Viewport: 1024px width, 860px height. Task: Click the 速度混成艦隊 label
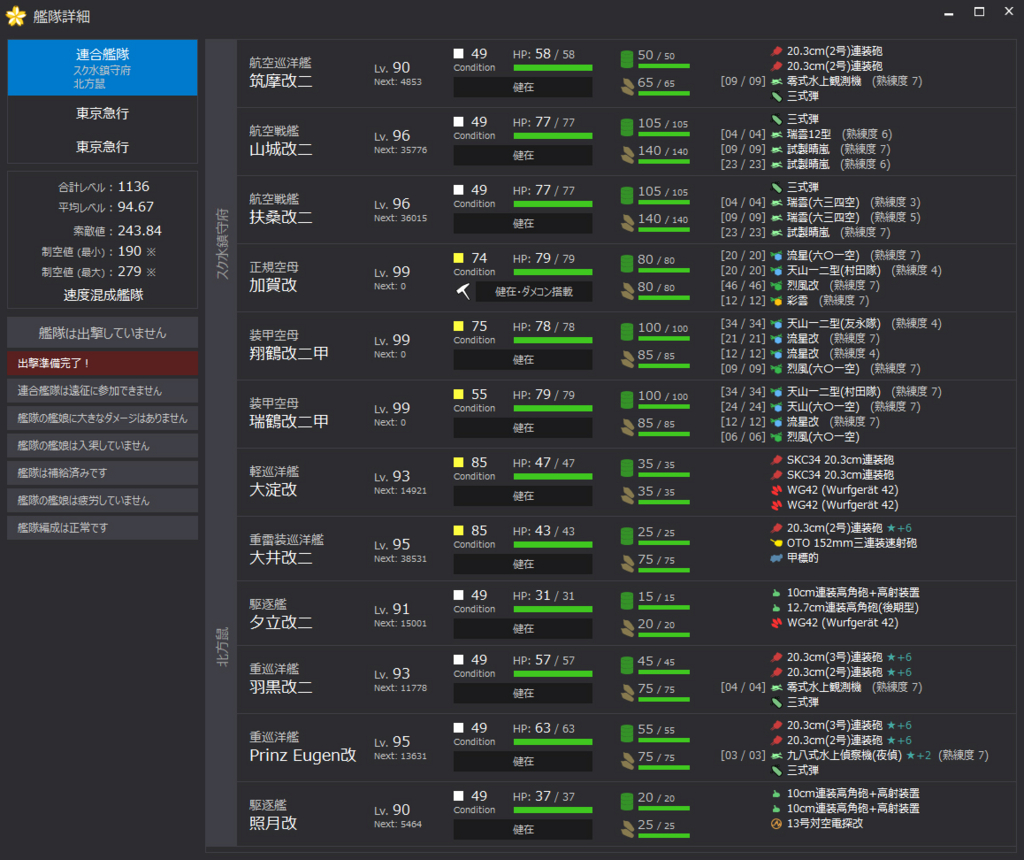click(x=103, y=295)
